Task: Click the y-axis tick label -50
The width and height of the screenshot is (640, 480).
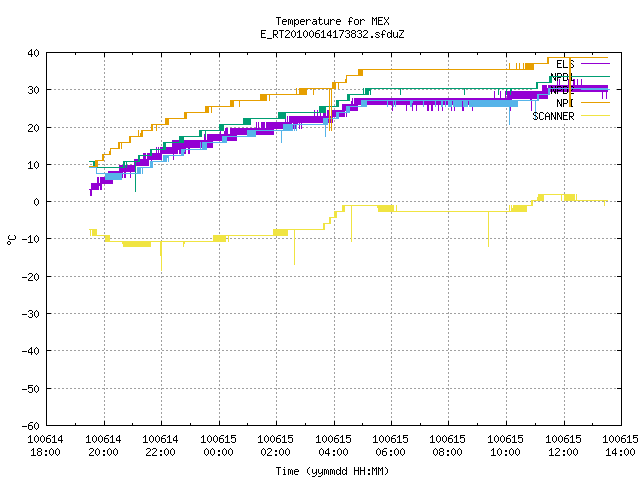Action: click(x=31, y=389)
